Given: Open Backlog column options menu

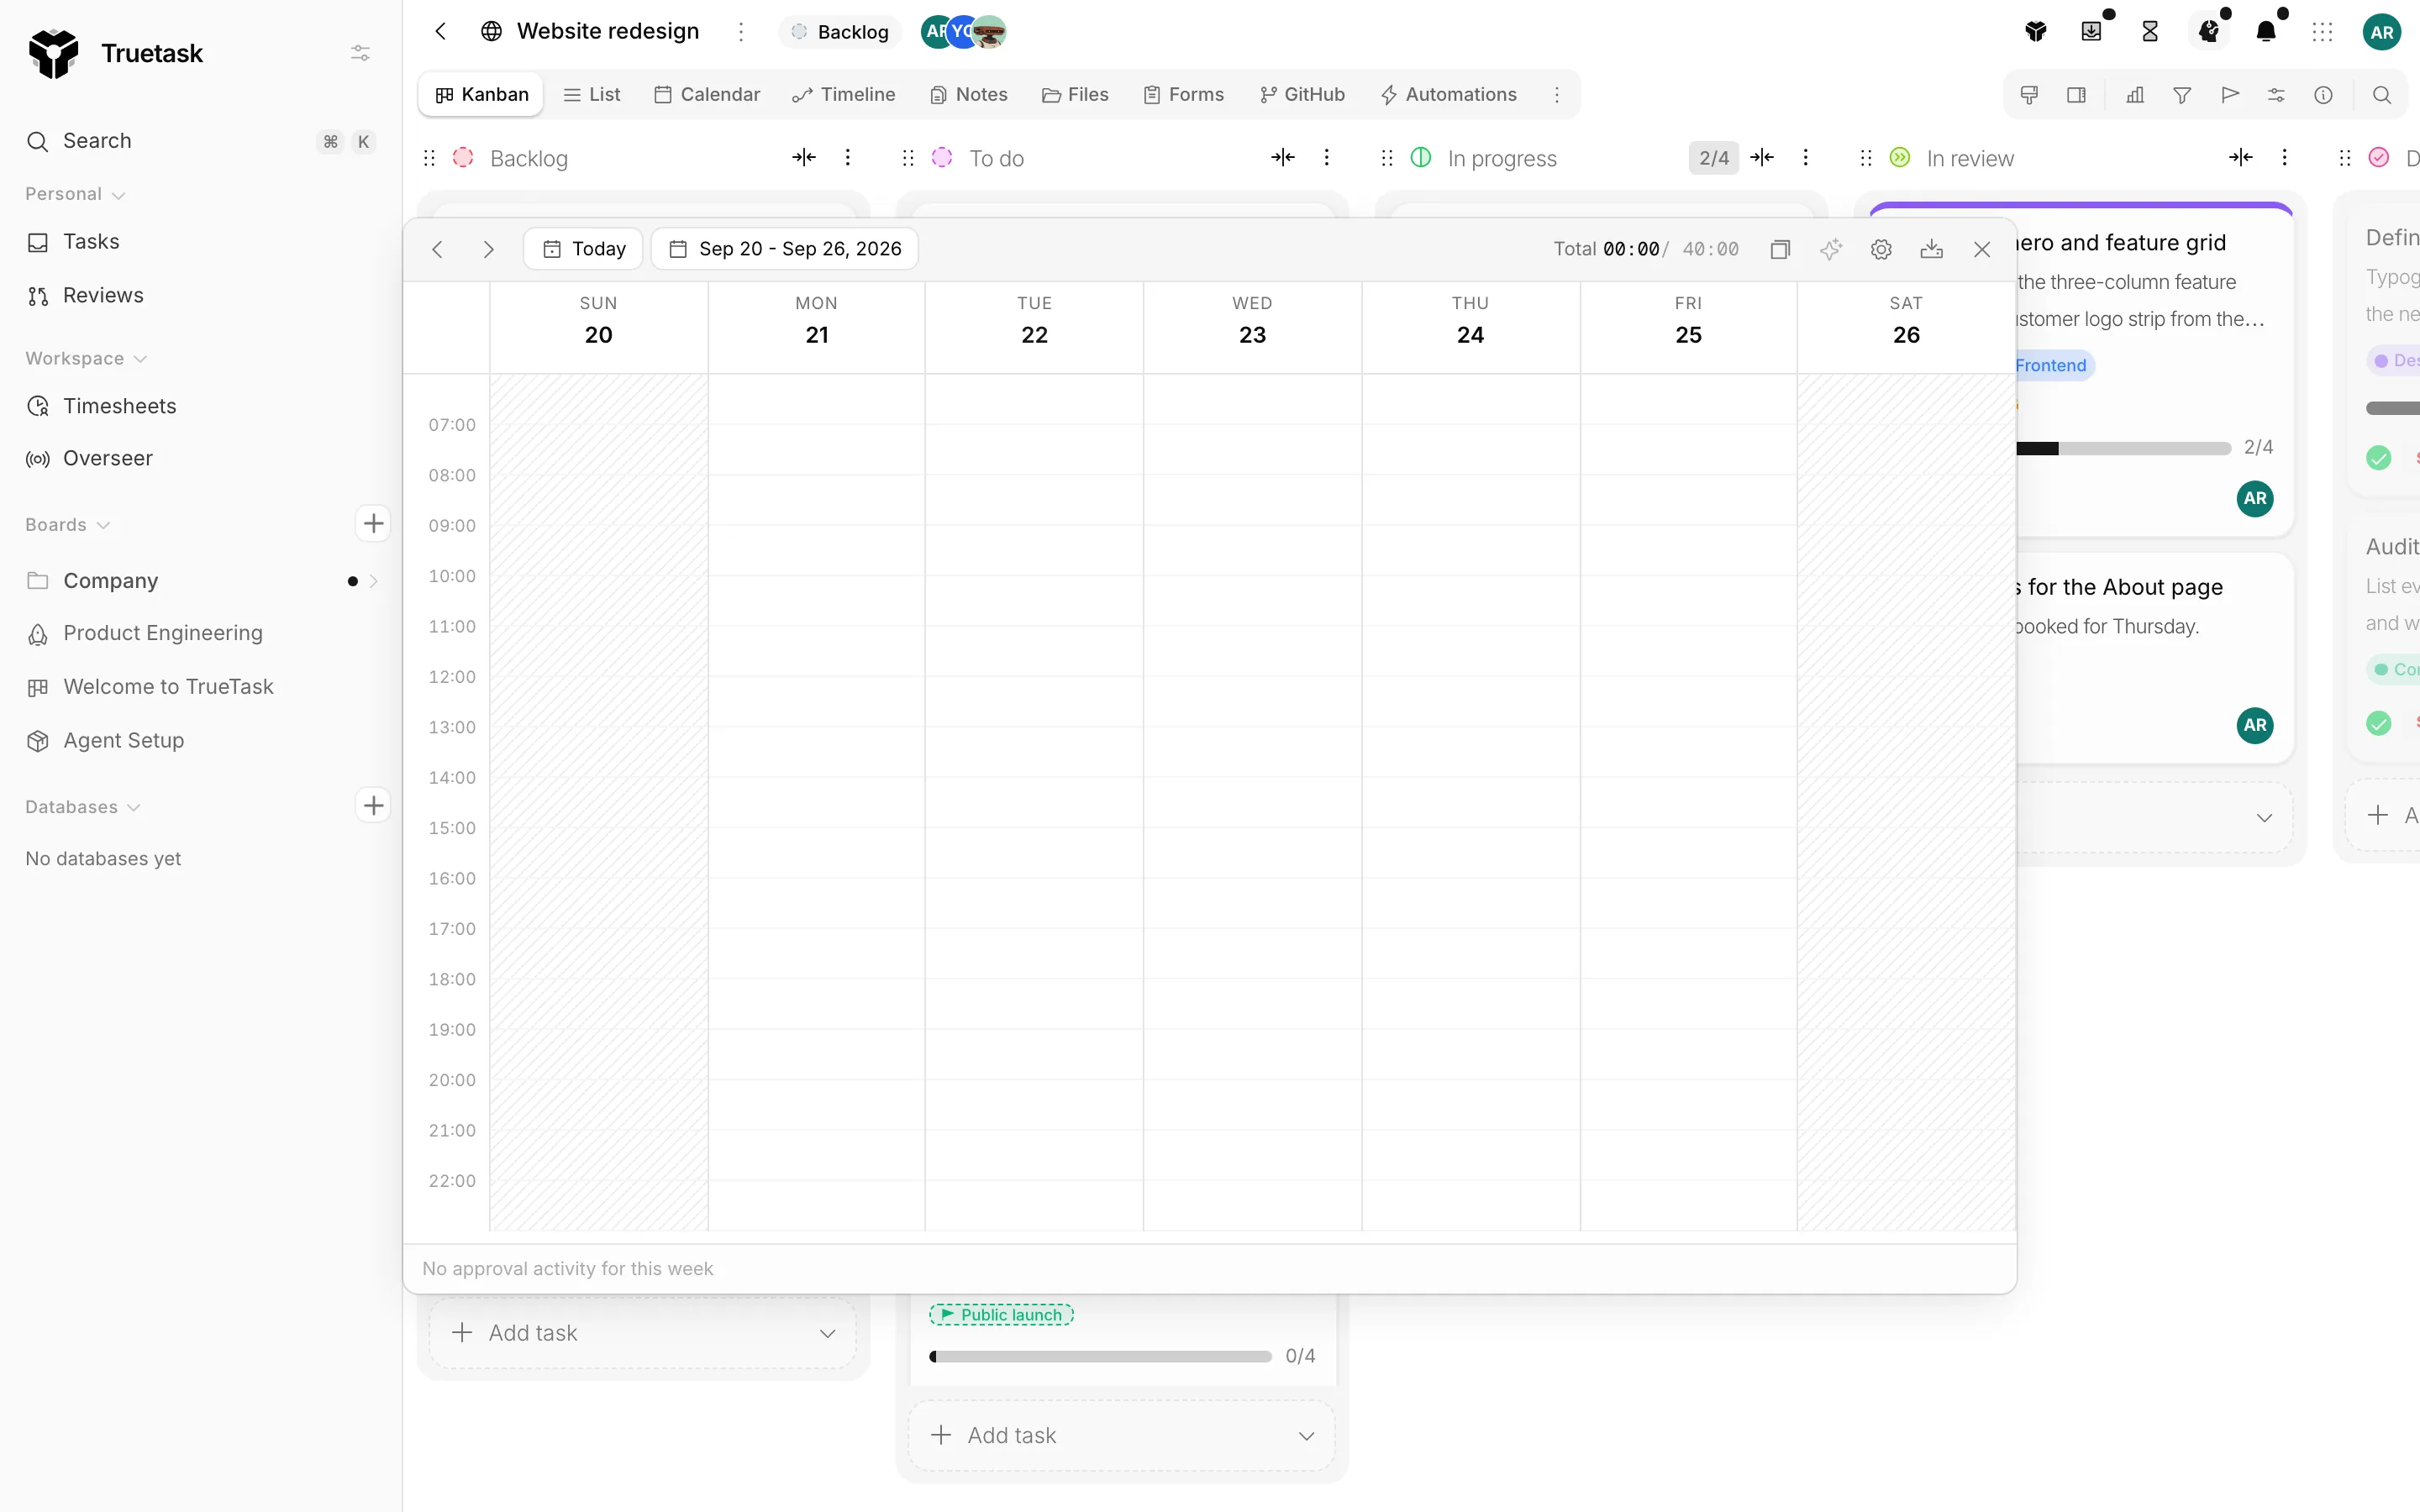Looking at the screenshot, I should point(848,158).
